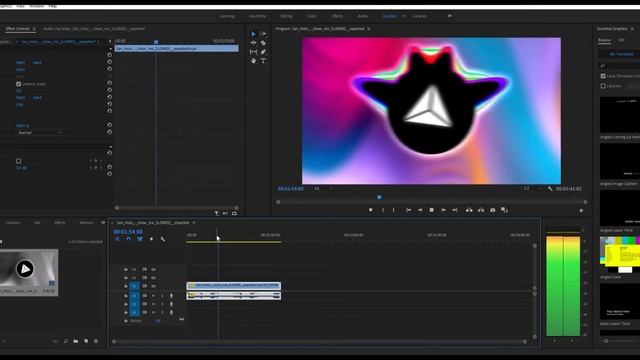Select the yellow color bars template thumbnail
640x360 pixels.
click(620, 255)
